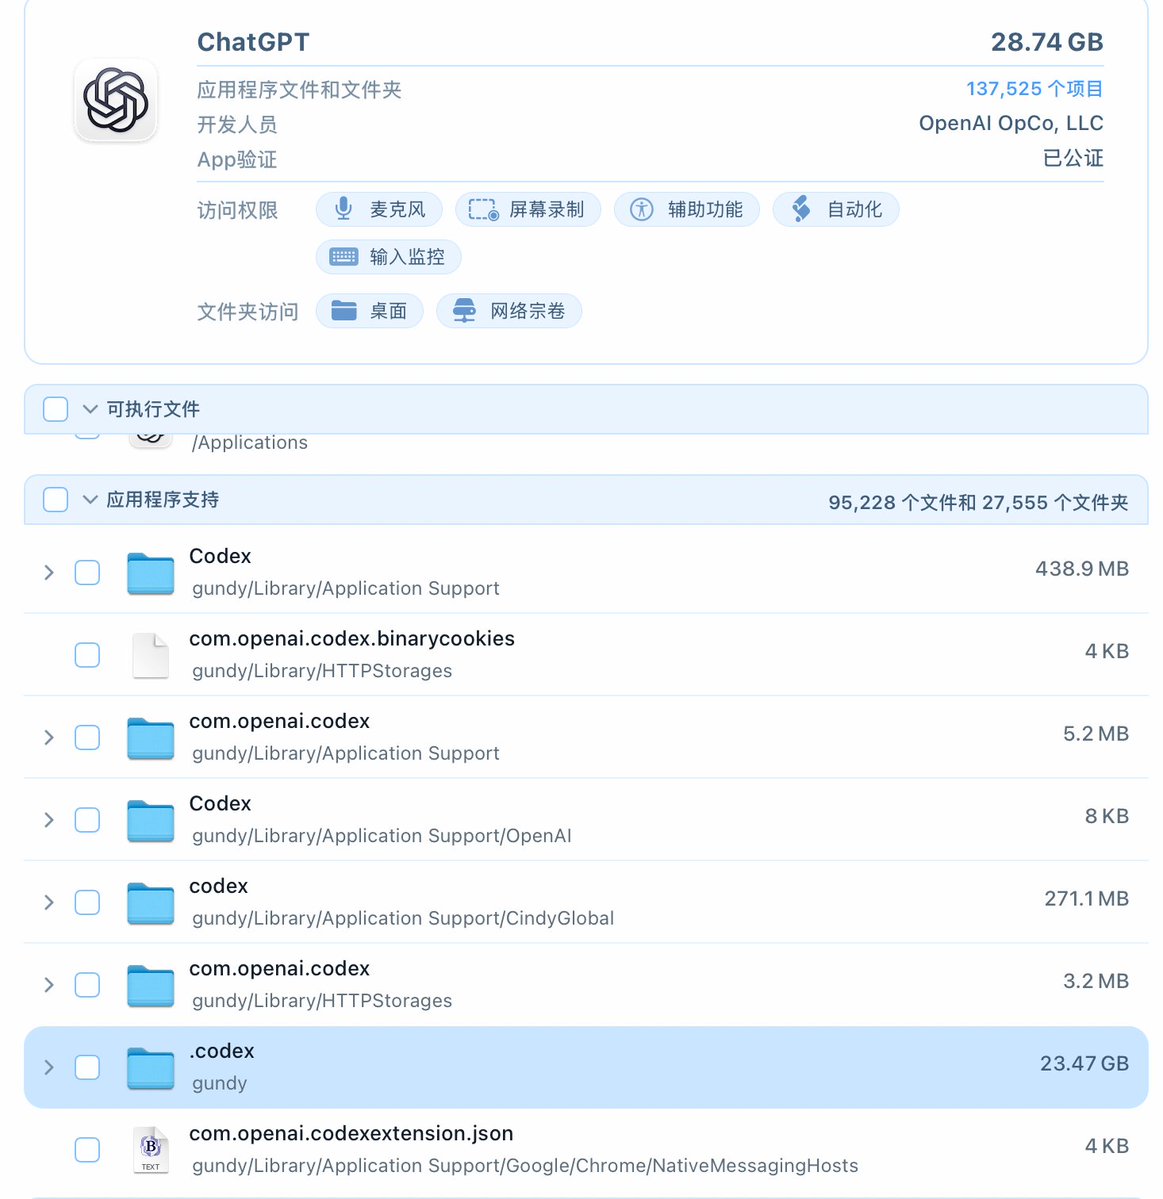Image resolution: width=1163 pixels, height=1199 pixels.
Task: Expand the 5.2 MB com.openai.codex folder
Action: point(49,737)
